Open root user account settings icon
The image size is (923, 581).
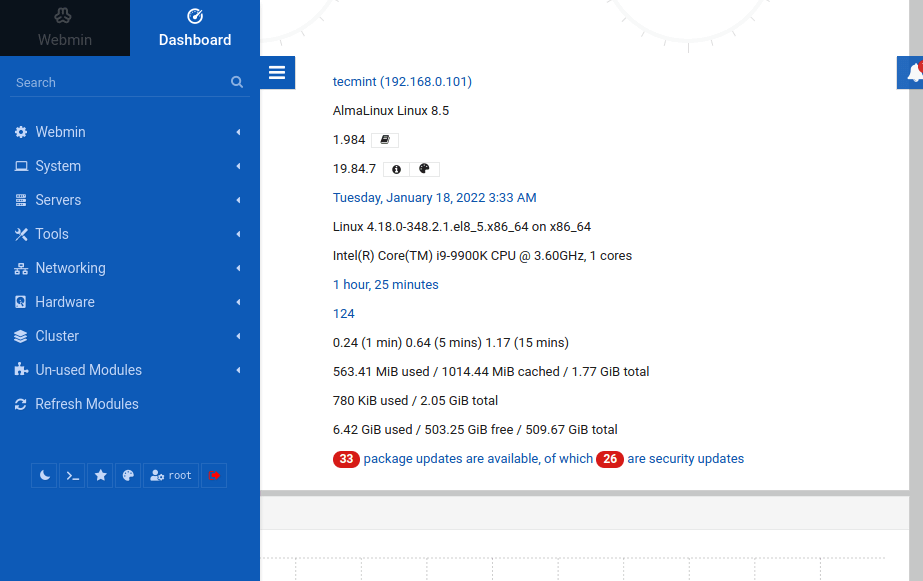click(170, 475)
